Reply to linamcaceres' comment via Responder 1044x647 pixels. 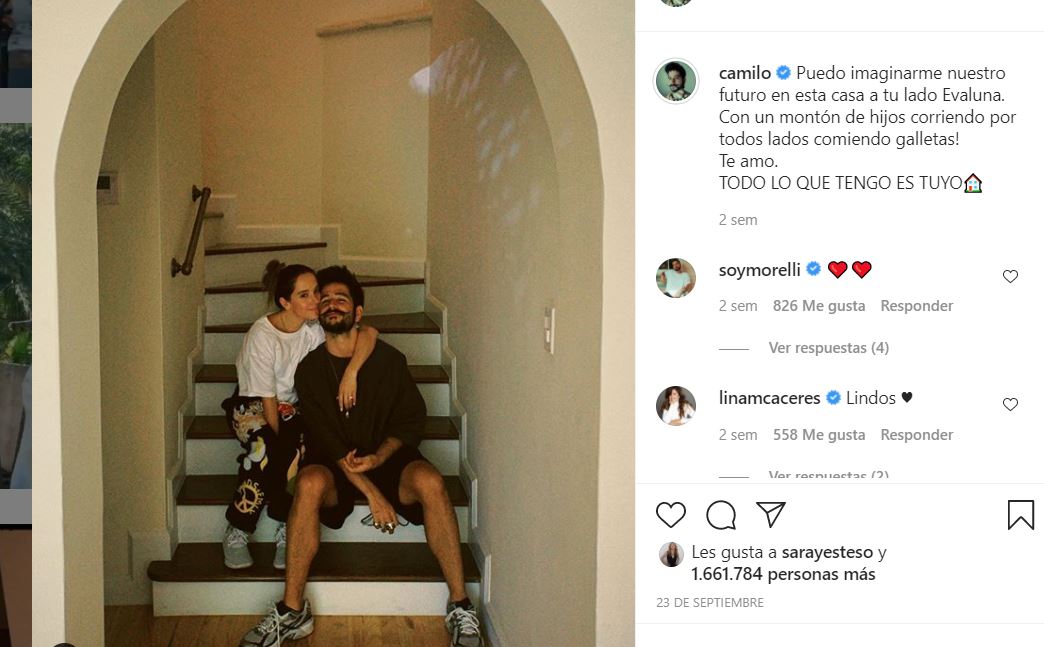coord(916,435)
